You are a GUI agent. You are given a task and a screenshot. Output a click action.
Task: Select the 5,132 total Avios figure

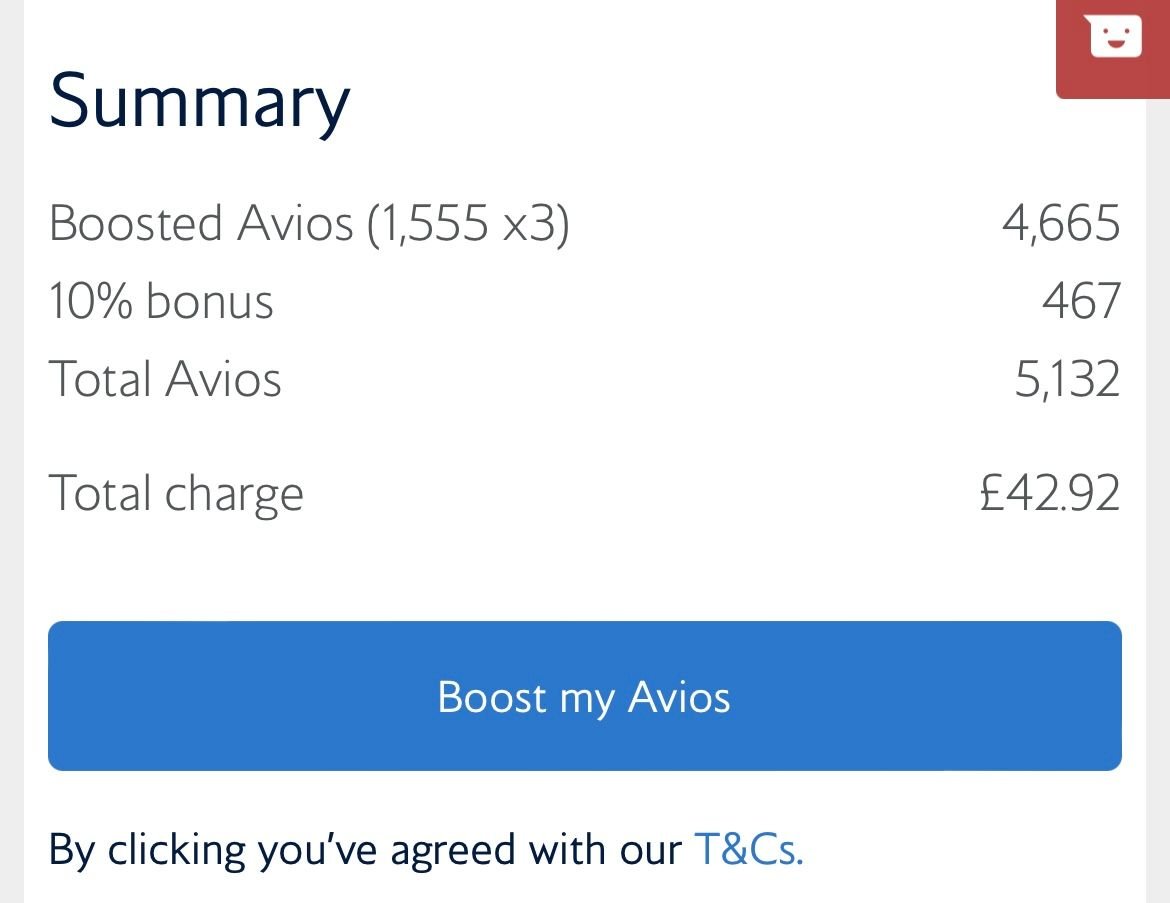(x=1067, y=379)
